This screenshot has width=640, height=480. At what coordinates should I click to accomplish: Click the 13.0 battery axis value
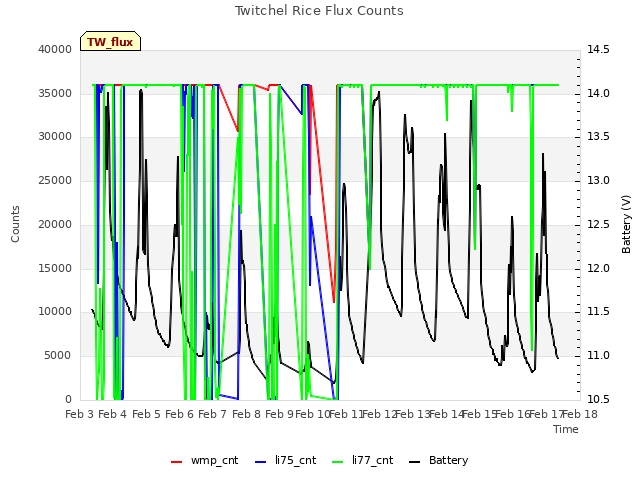tap(598, 181)
